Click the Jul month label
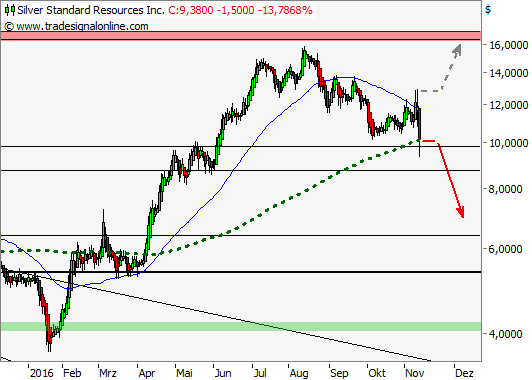Screen dimensions: 532x380 coord(260,373)
